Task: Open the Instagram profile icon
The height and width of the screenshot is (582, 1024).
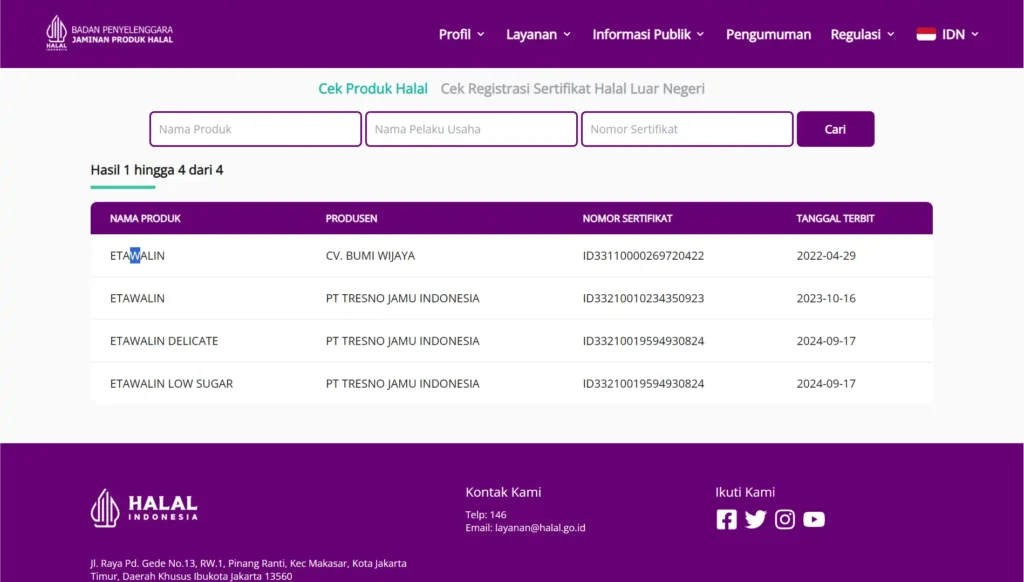Action: 785,519
